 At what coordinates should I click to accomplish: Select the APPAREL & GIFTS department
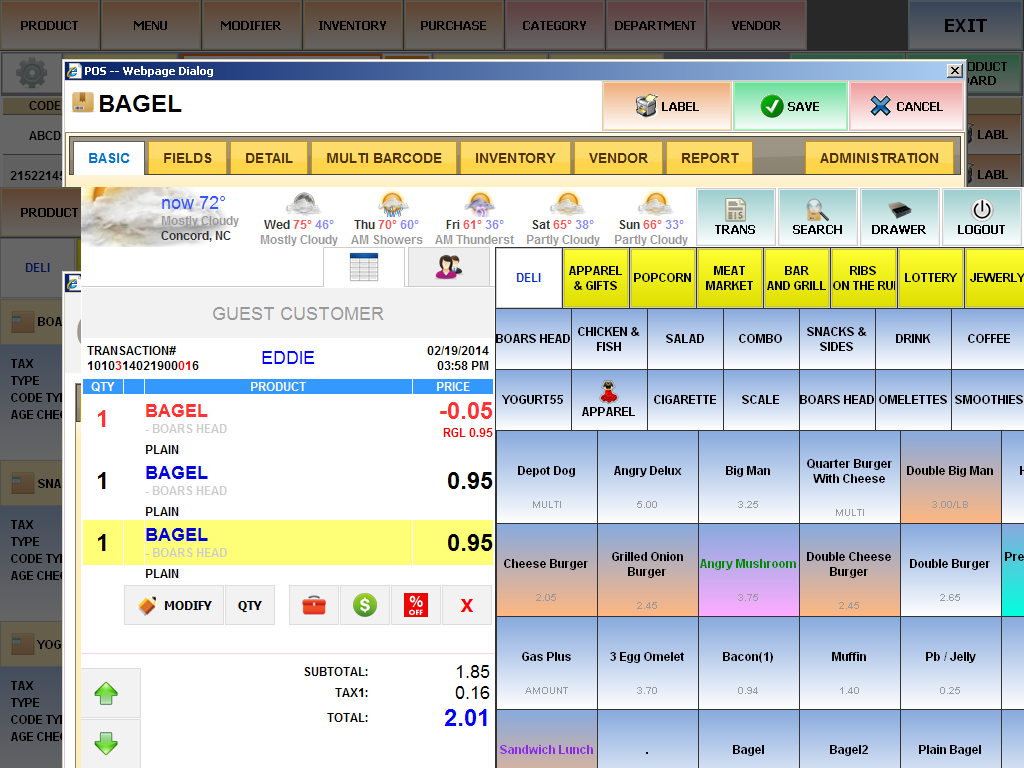[596, 278]
